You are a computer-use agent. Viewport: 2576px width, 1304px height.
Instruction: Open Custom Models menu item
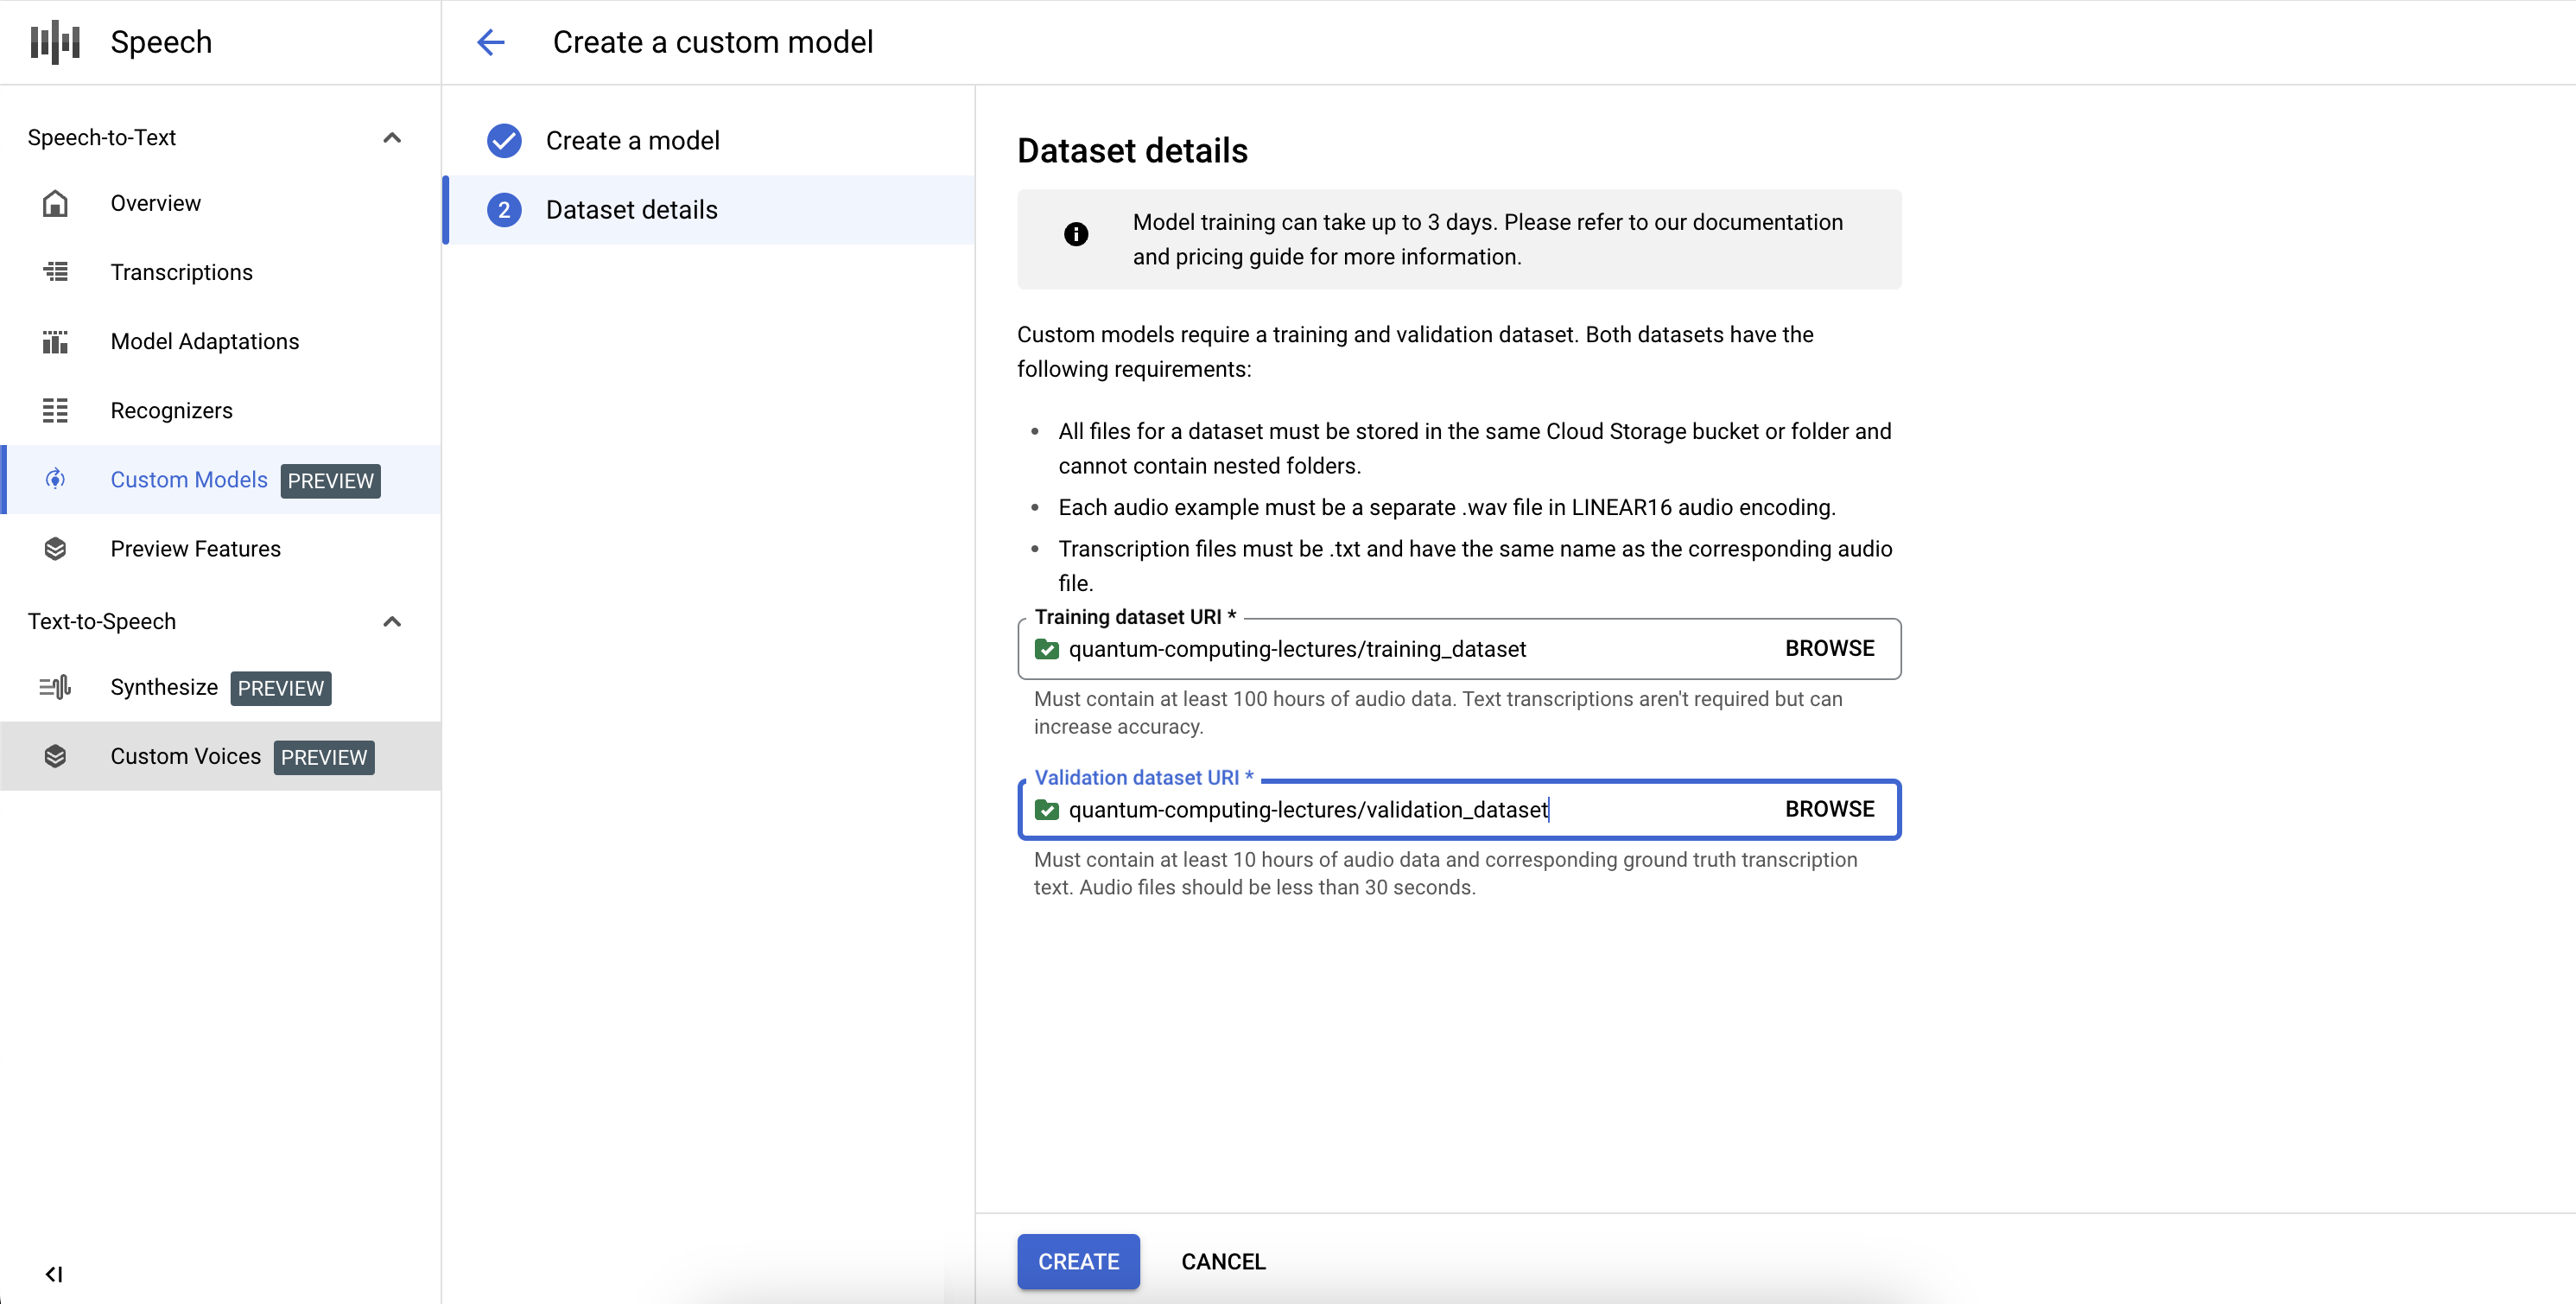pos(186,479)
